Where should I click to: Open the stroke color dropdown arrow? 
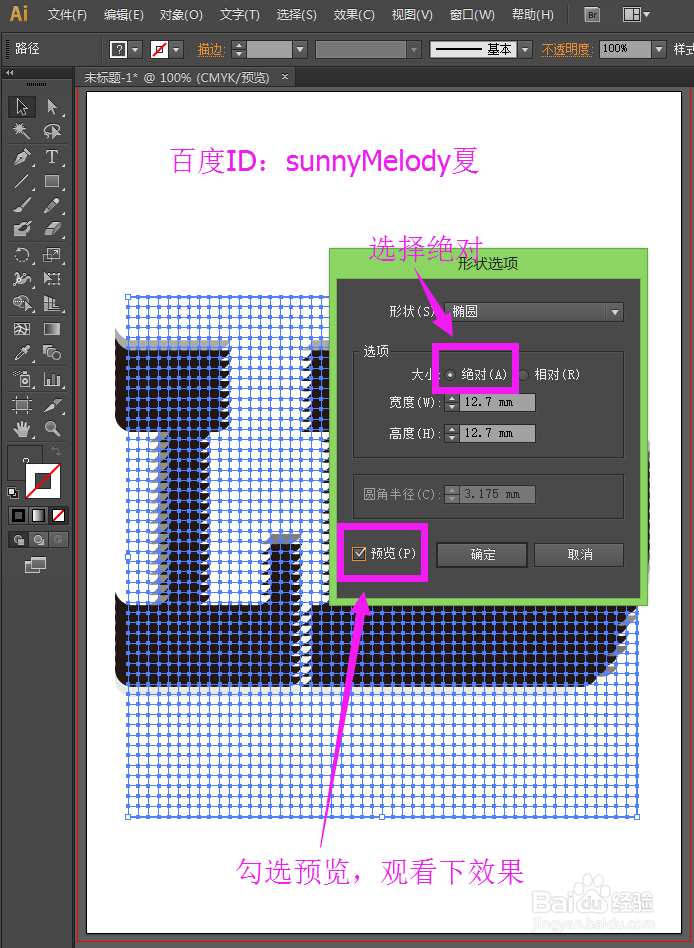point(177,50)
